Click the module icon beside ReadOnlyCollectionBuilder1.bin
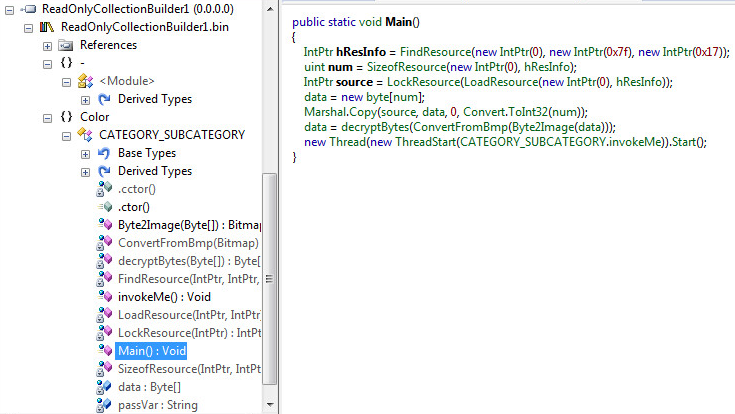This screenshot has height=414, width=735. (x=47, y=27)
